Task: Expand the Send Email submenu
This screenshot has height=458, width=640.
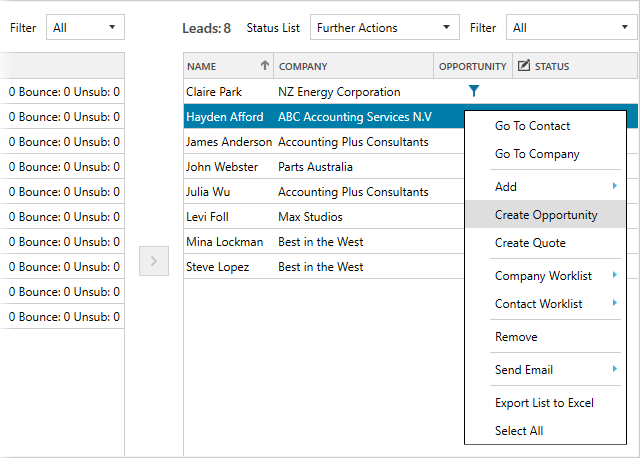Action: pos(614,370)
